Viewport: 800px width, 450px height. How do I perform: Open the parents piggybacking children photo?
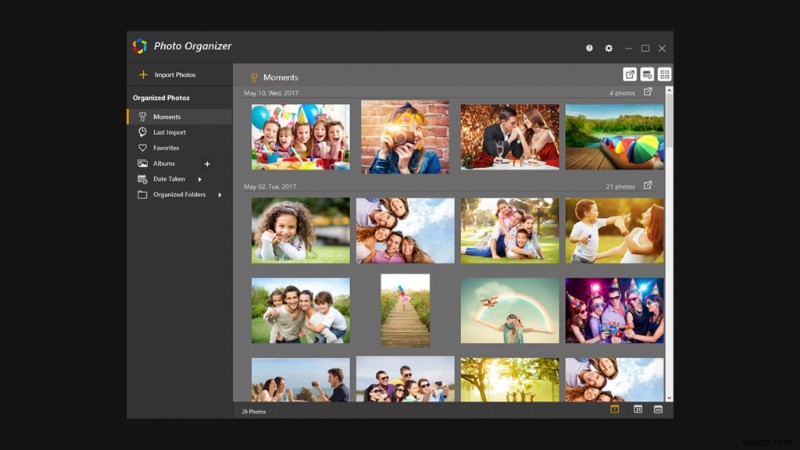tap(301, 310)
